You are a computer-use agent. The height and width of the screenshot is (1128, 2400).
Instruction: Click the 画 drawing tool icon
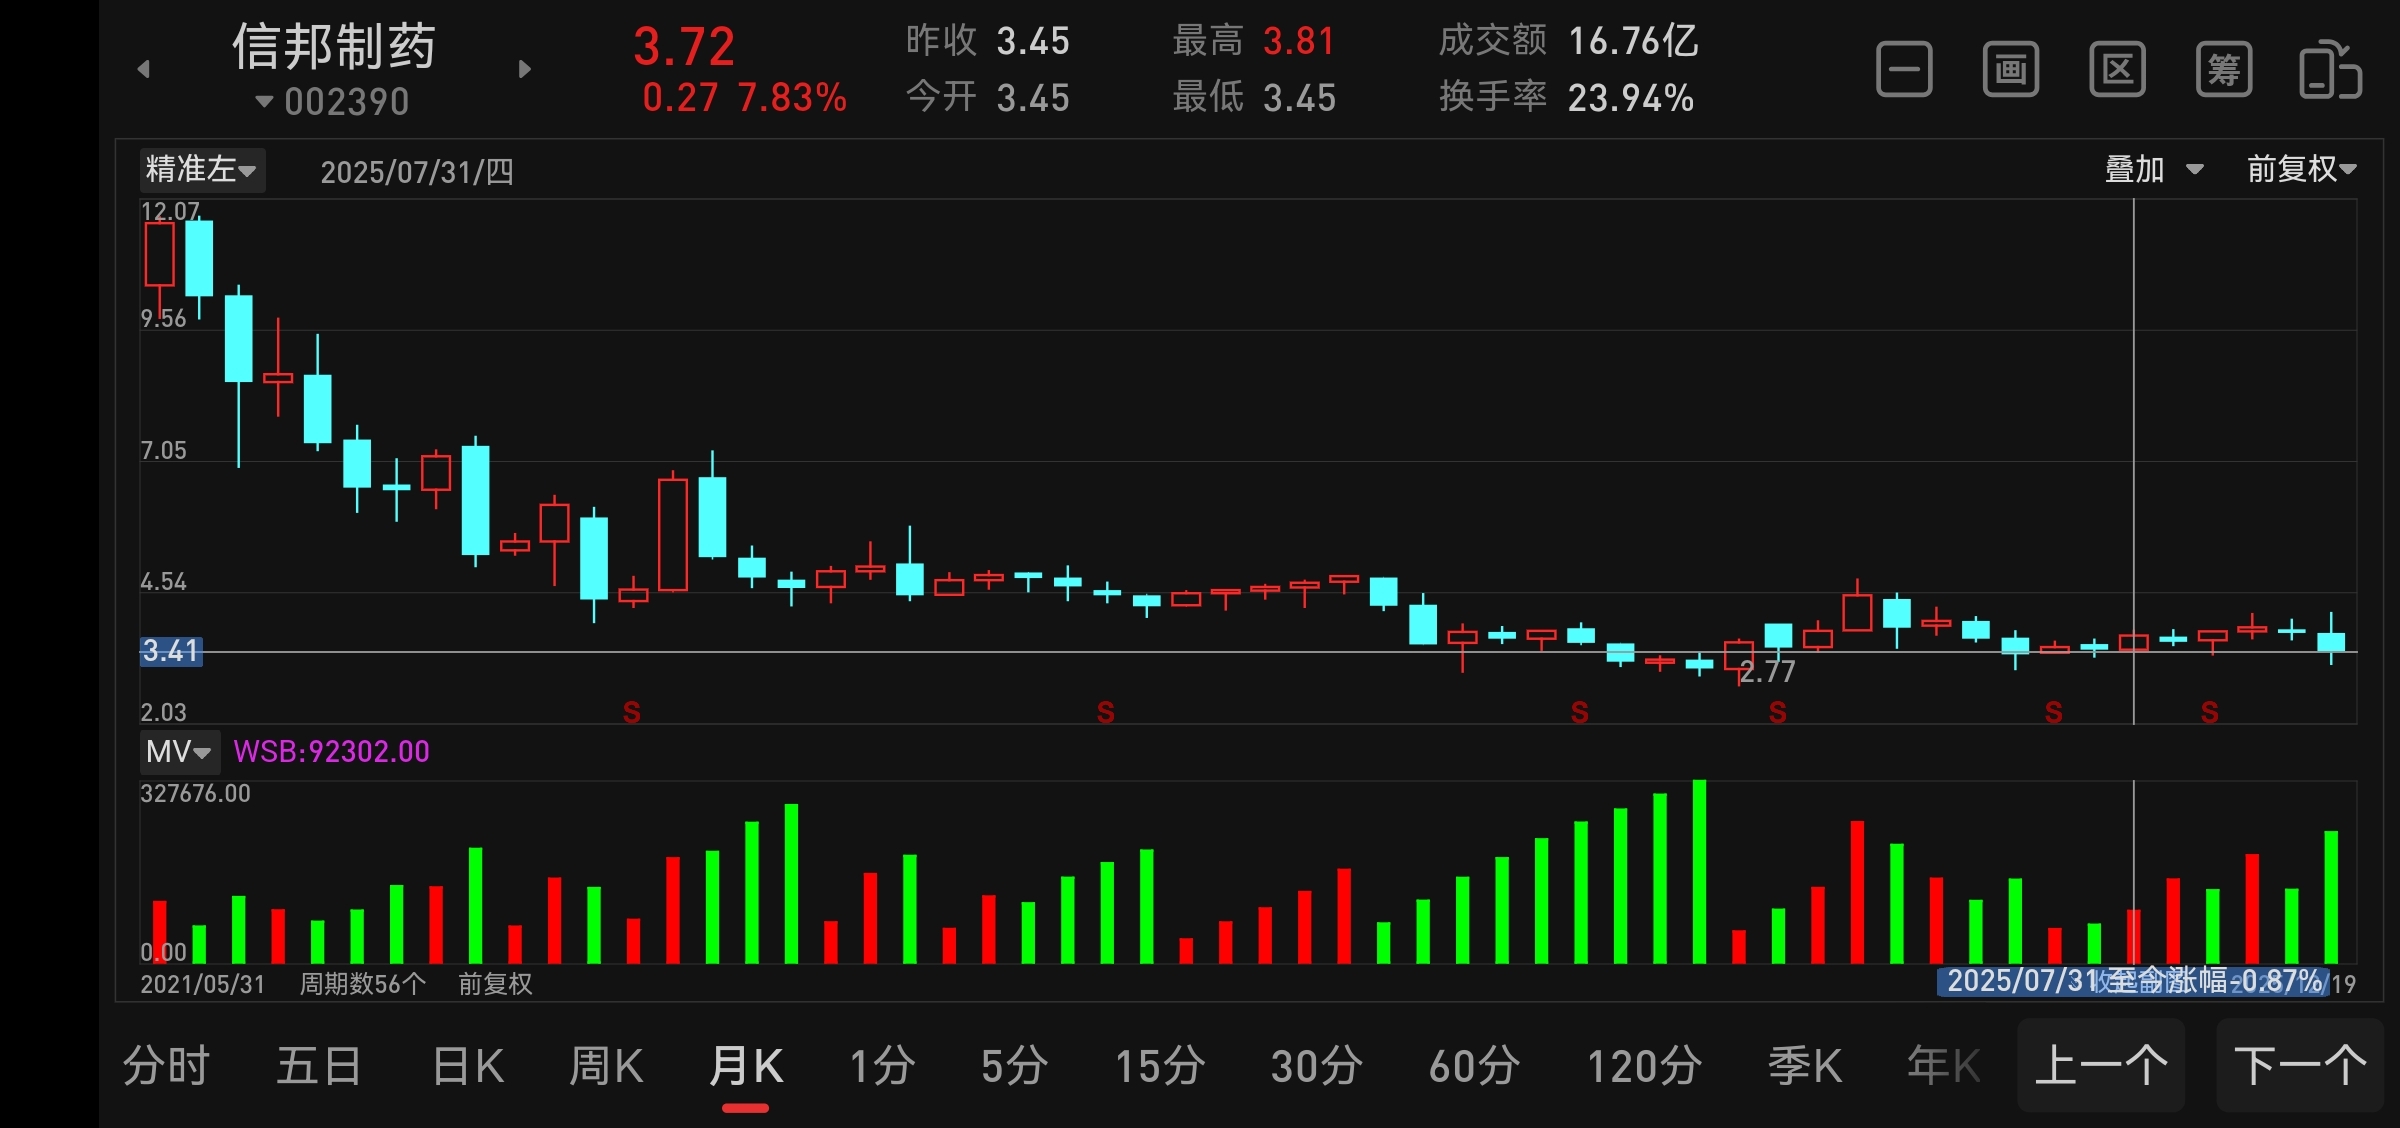(x=2011, y=70)
